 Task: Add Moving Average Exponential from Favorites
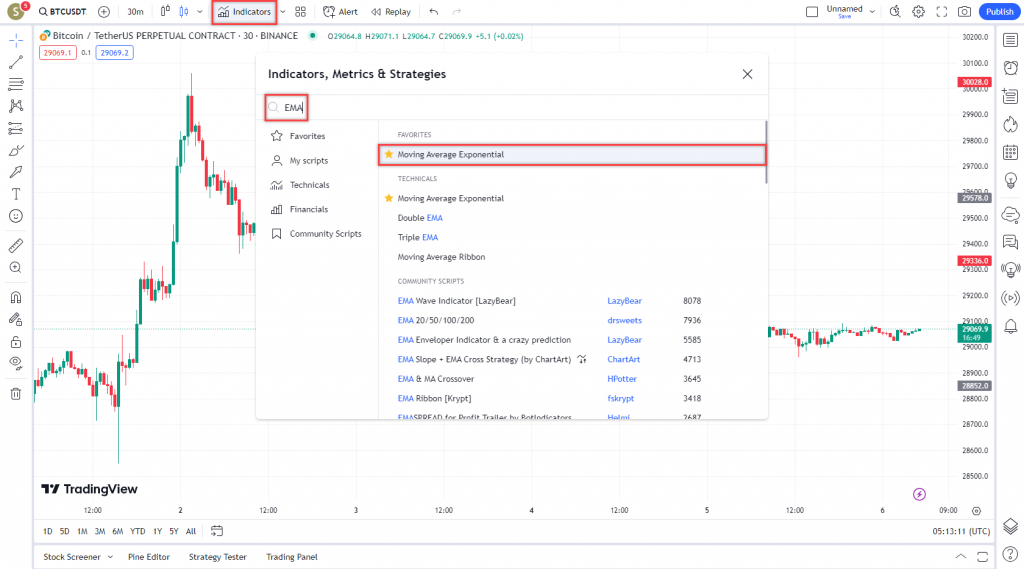(571, 155)
